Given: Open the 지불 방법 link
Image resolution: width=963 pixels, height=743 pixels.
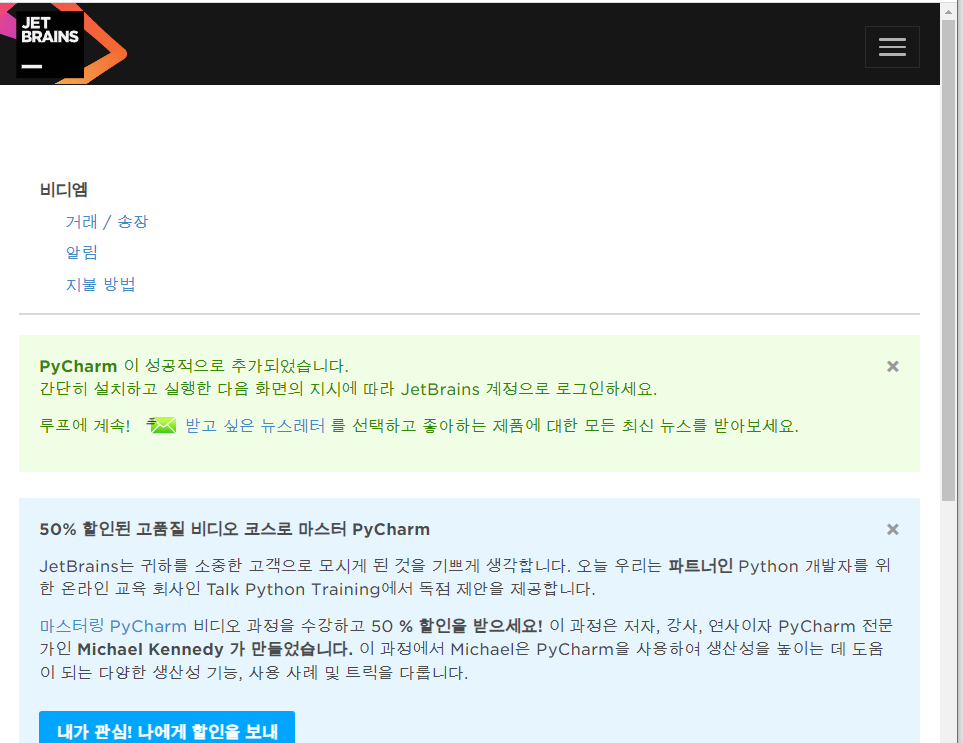Looking at the screenshot, I should 101,284.
